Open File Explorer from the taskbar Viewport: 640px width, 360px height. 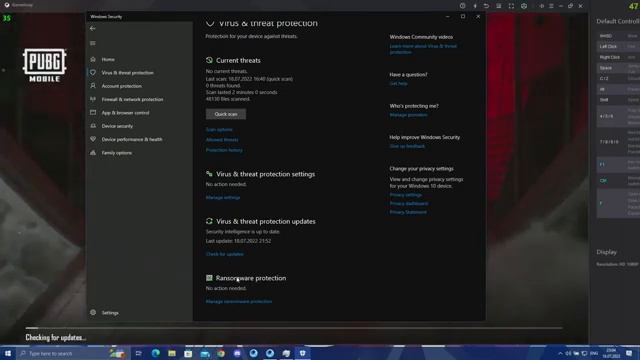point(172,353)
